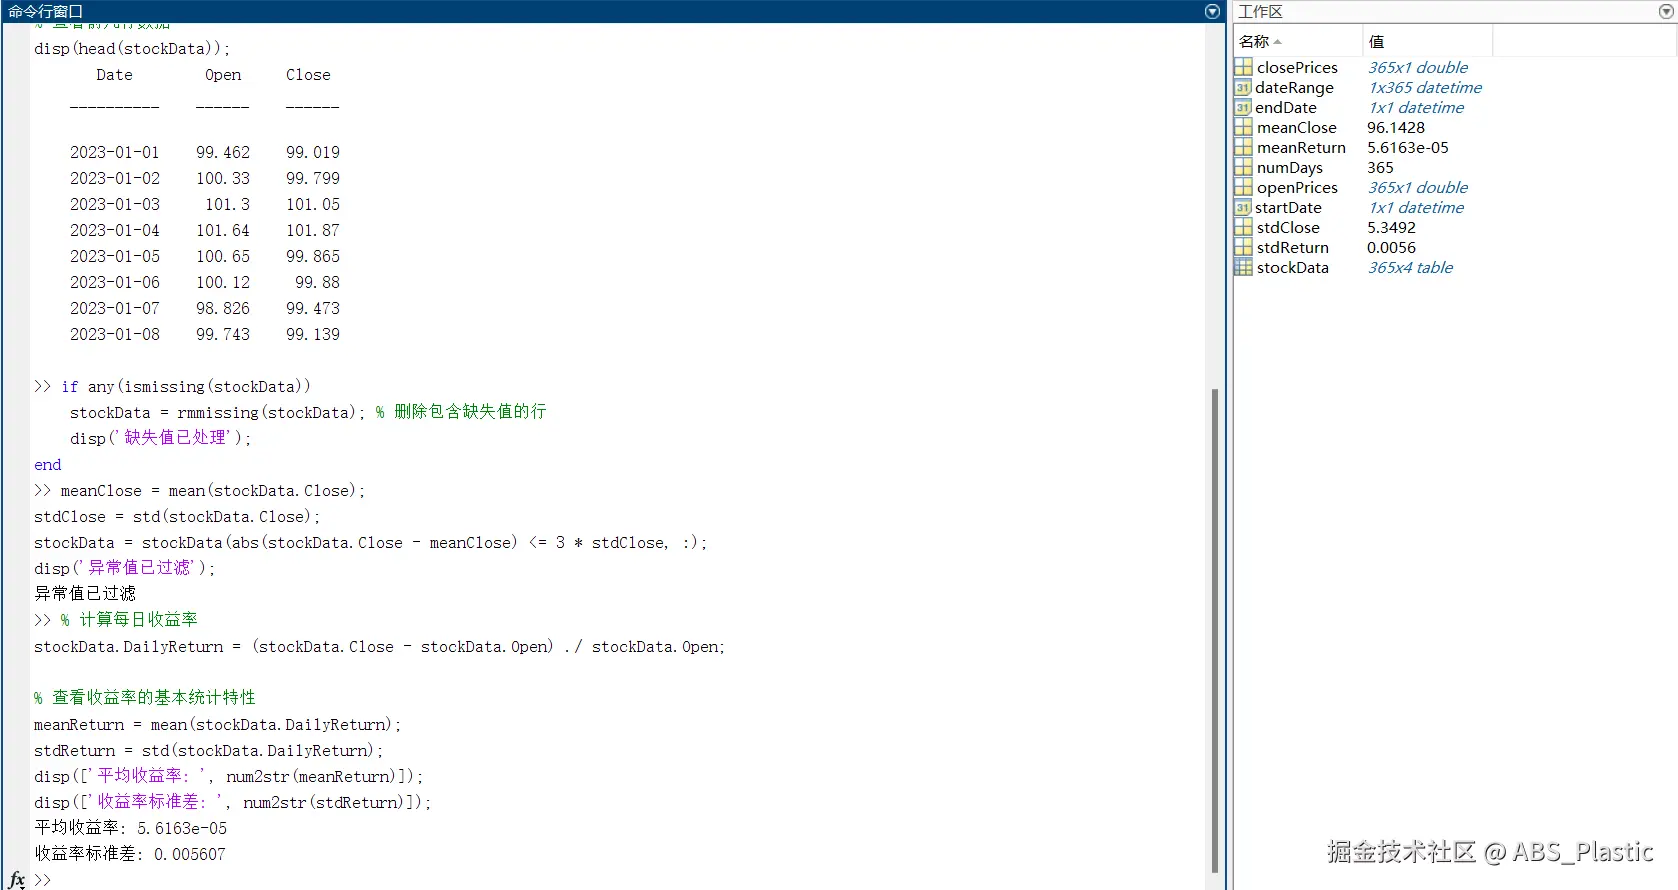The width and height of the screenshot is (1678, 890).
Task: Click the disp(head(stockData)); command line
Action: (x=132, y=49)
